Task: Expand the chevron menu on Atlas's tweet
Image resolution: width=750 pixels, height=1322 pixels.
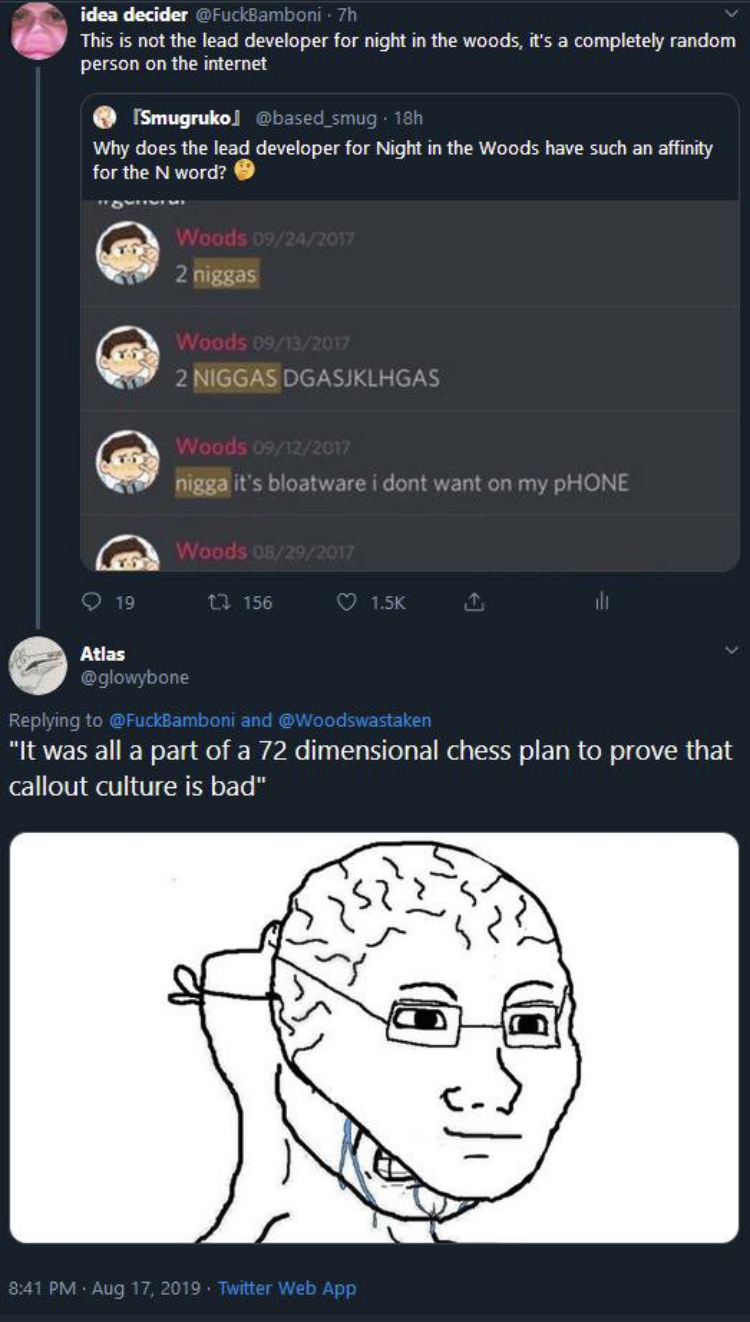Action: (731, 650)
